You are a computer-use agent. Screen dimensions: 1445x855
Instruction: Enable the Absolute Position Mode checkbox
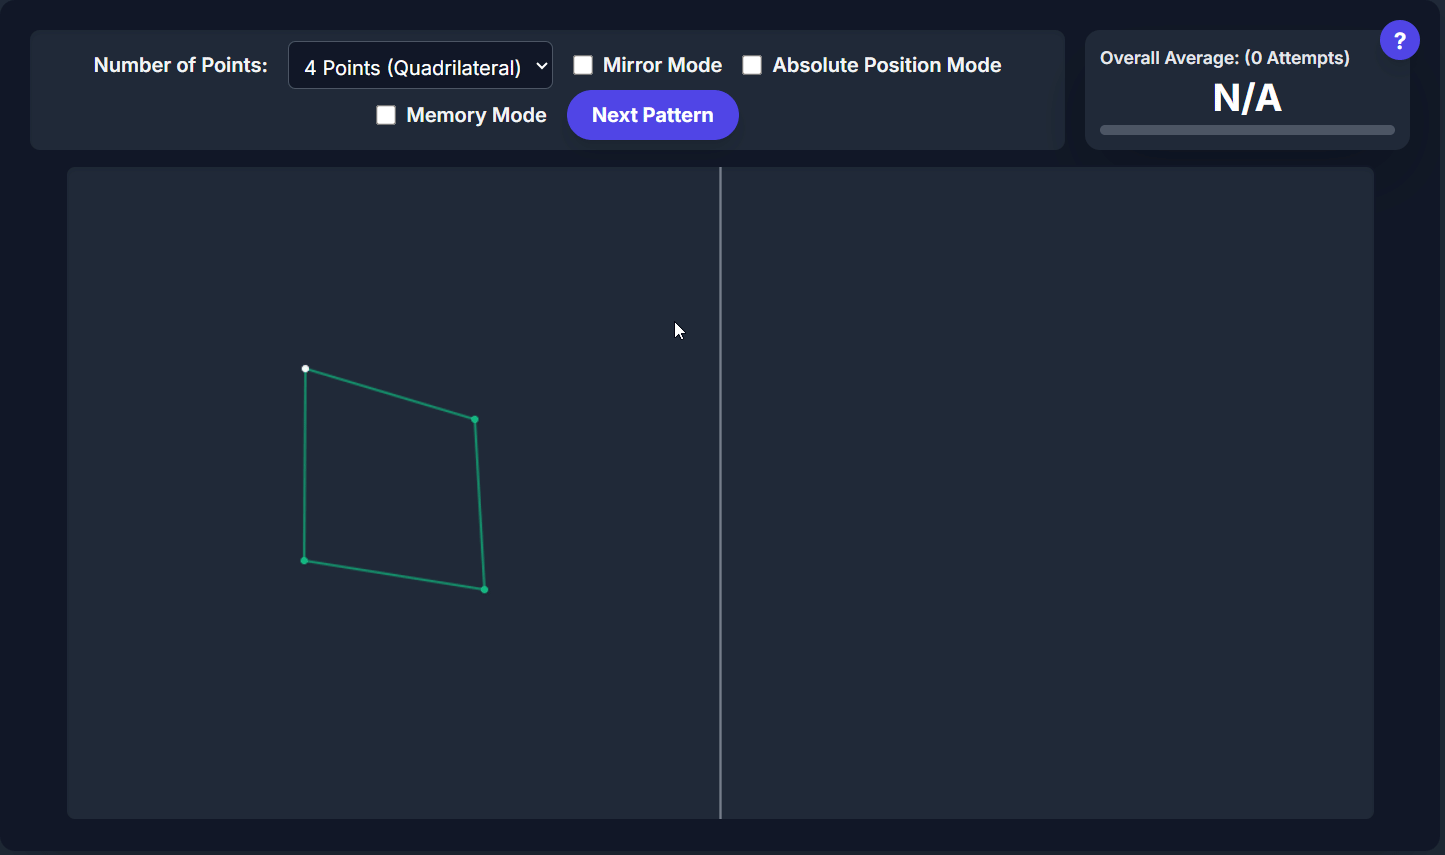pyautogui.click(x=752, y=65)
